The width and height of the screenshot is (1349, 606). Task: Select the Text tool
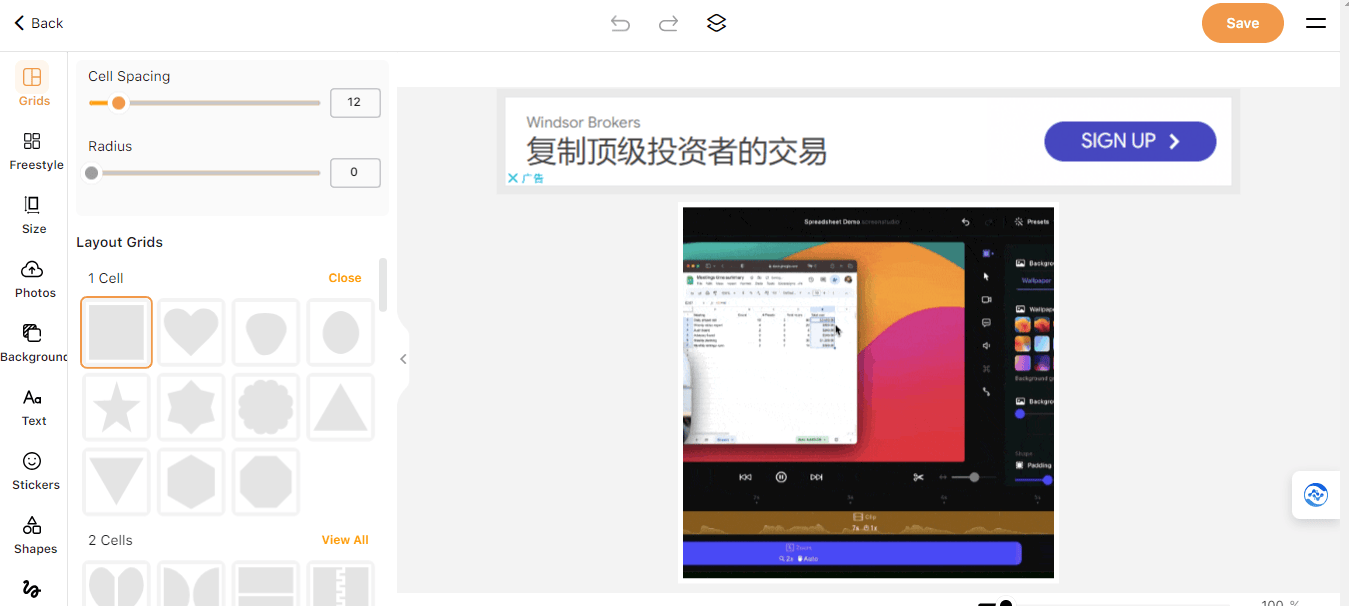pos(33,407)
